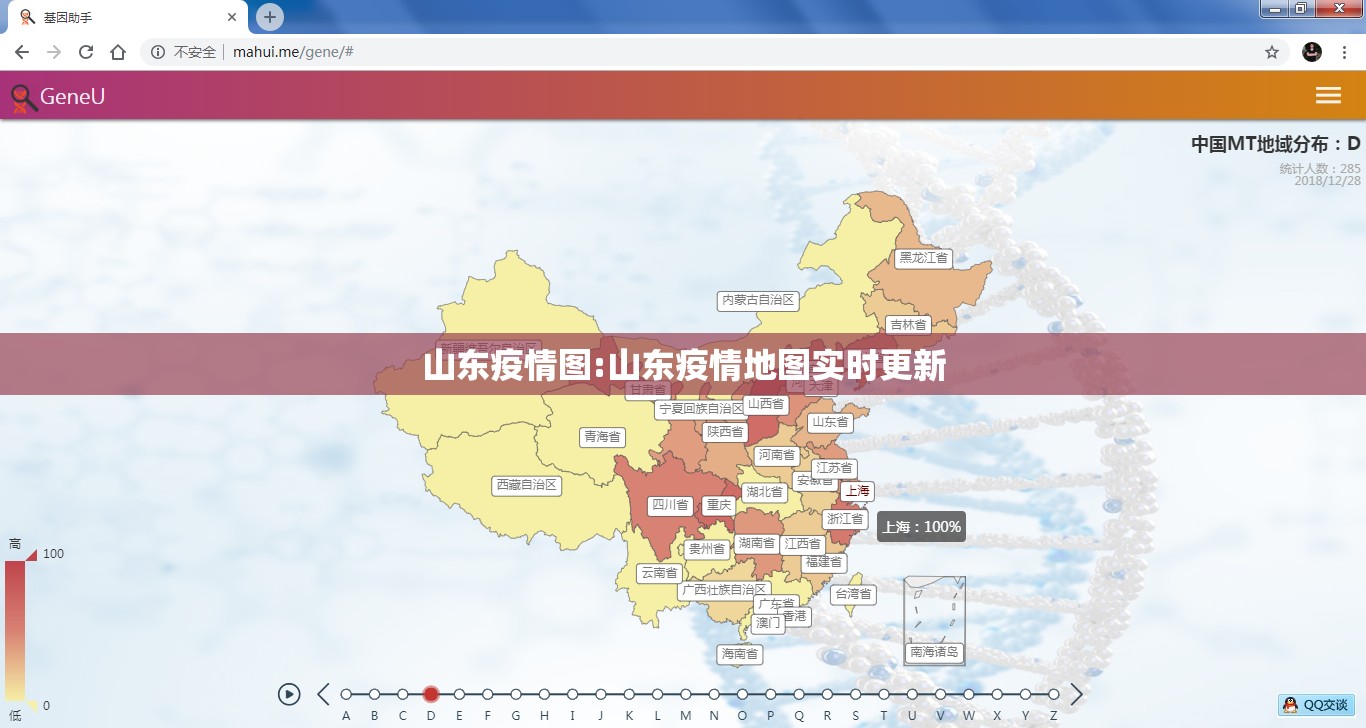Screen dimensions: 1366x728
Task: Click the browser forward arrow
Action: click(x=54, y=52)
